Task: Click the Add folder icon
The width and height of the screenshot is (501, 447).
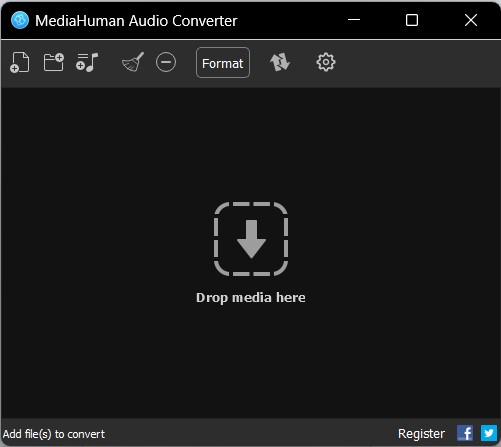Action: tap(54, 62)
